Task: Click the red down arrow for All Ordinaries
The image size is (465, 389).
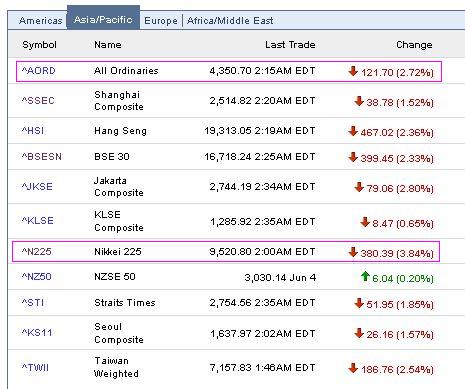Action: pos(353,71)
